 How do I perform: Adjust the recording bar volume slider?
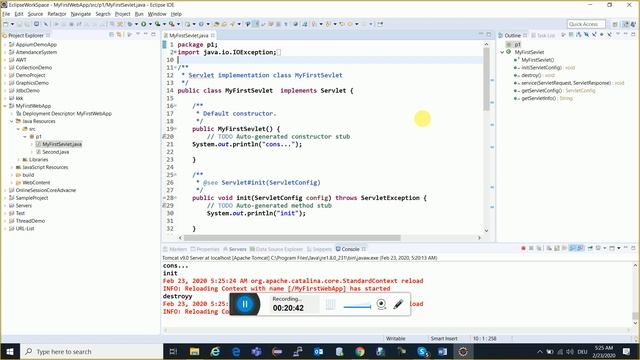pyautogui.click(x=357, y=307)
